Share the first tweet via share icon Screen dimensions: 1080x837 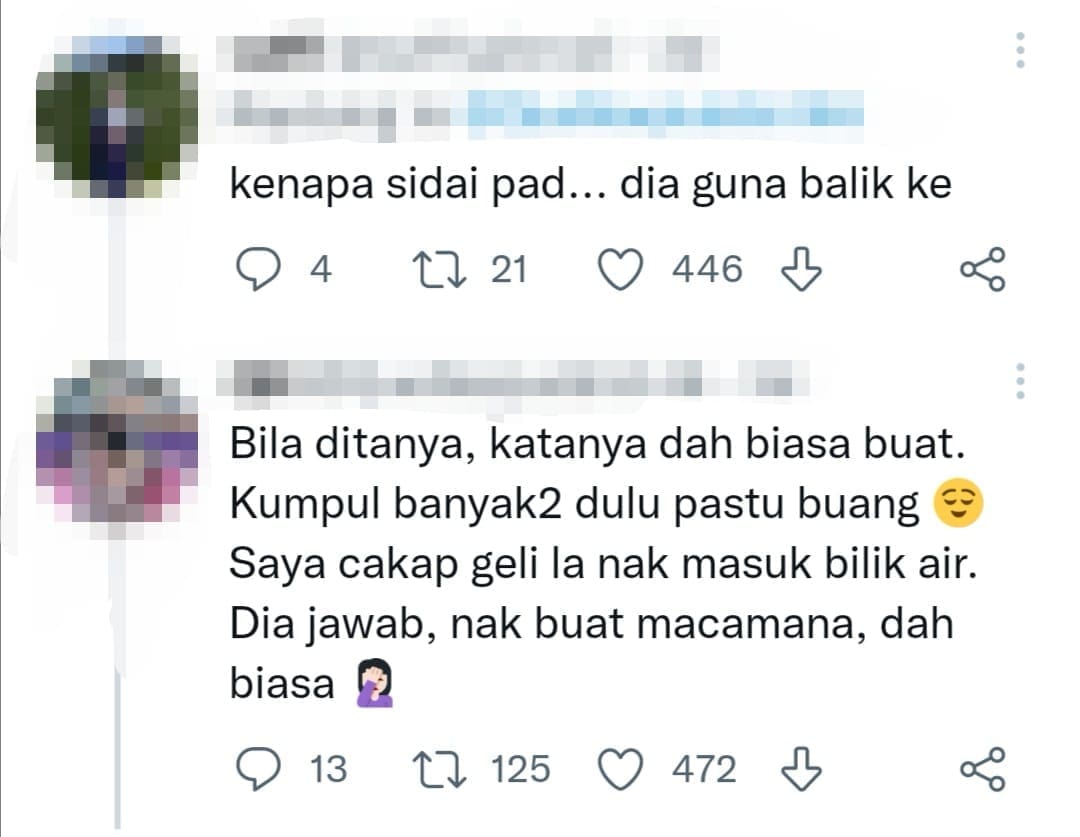[983, 269]
